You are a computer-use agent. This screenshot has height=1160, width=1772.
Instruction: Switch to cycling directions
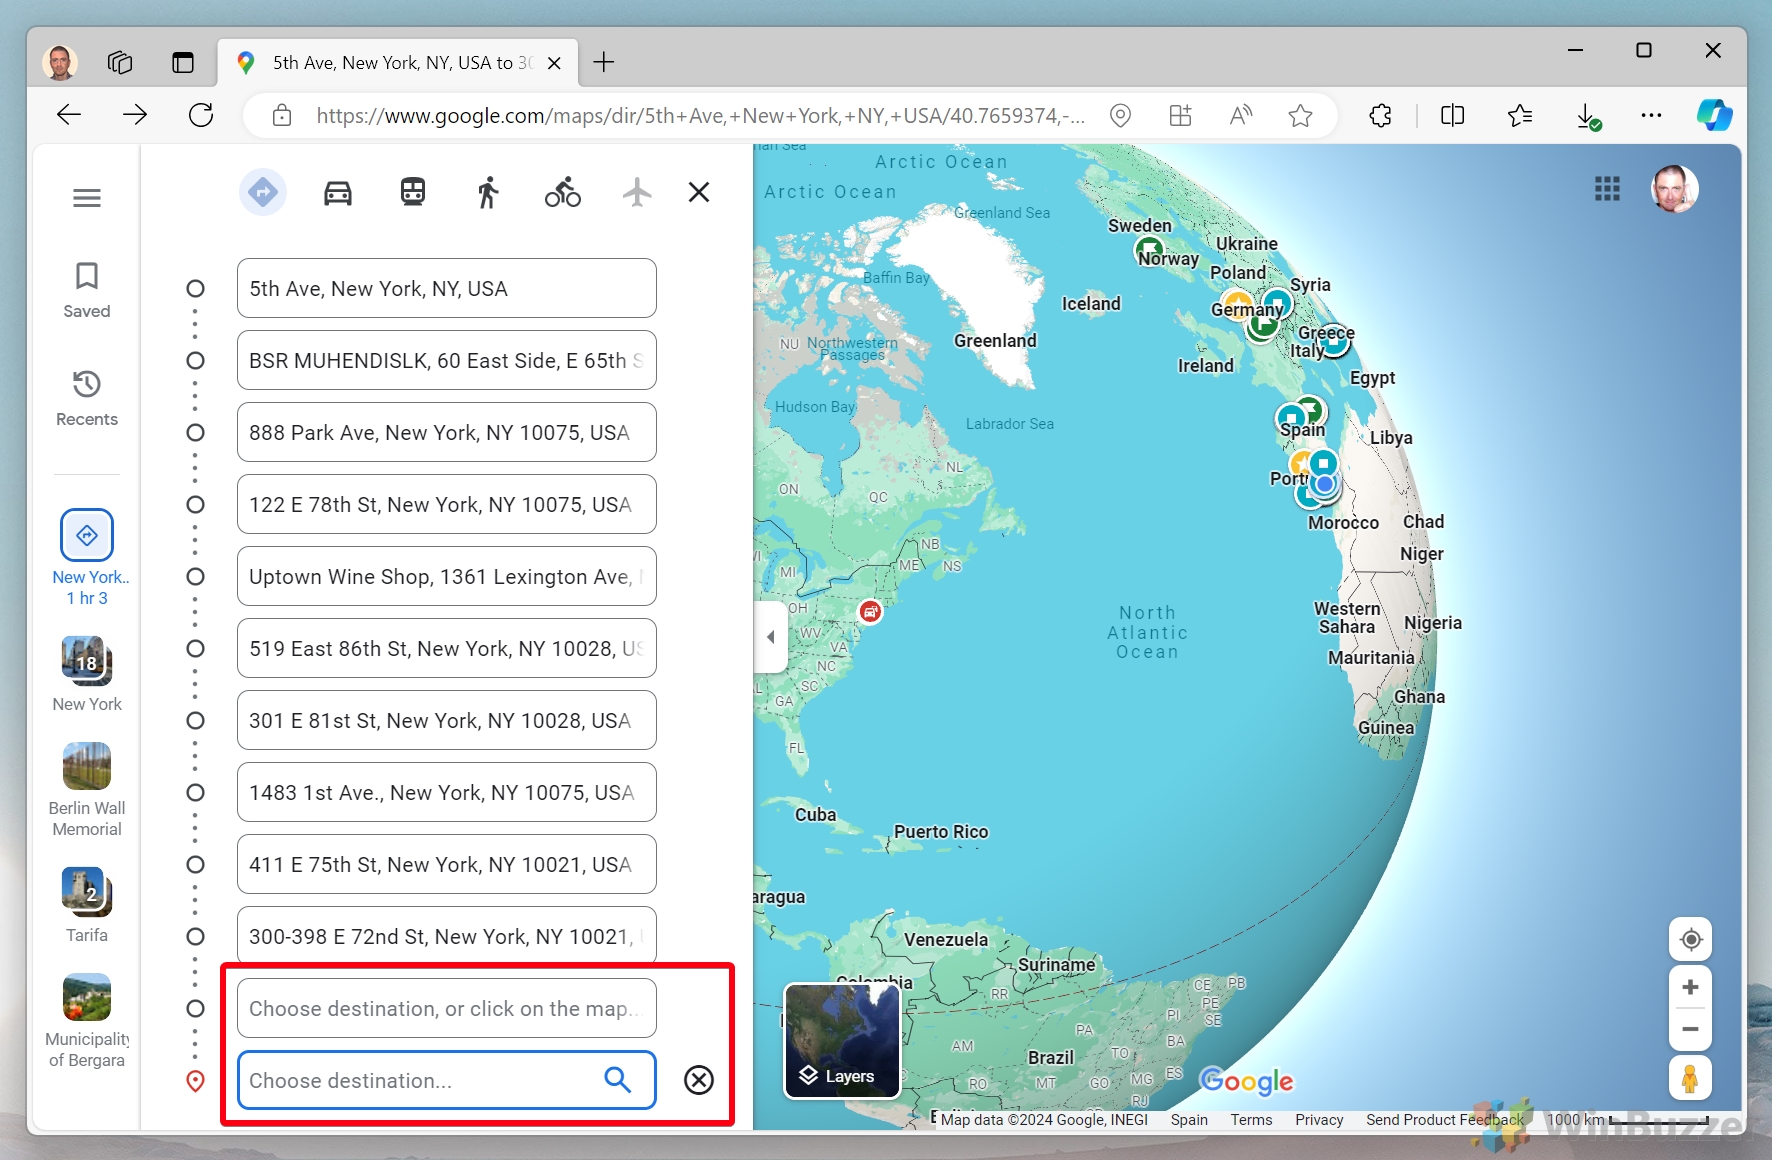tap(563, 192)
